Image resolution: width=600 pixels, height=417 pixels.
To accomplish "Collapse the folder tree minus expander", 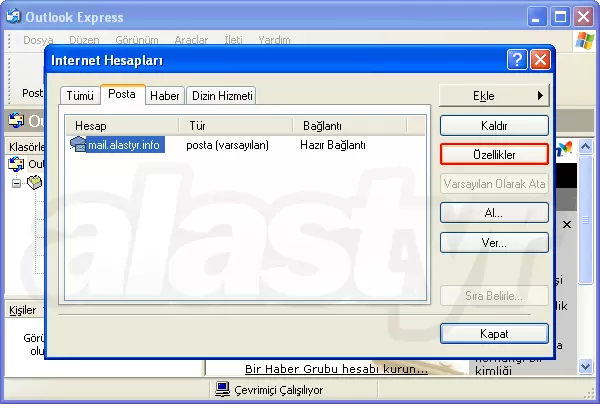I will (x=16, y=184).
